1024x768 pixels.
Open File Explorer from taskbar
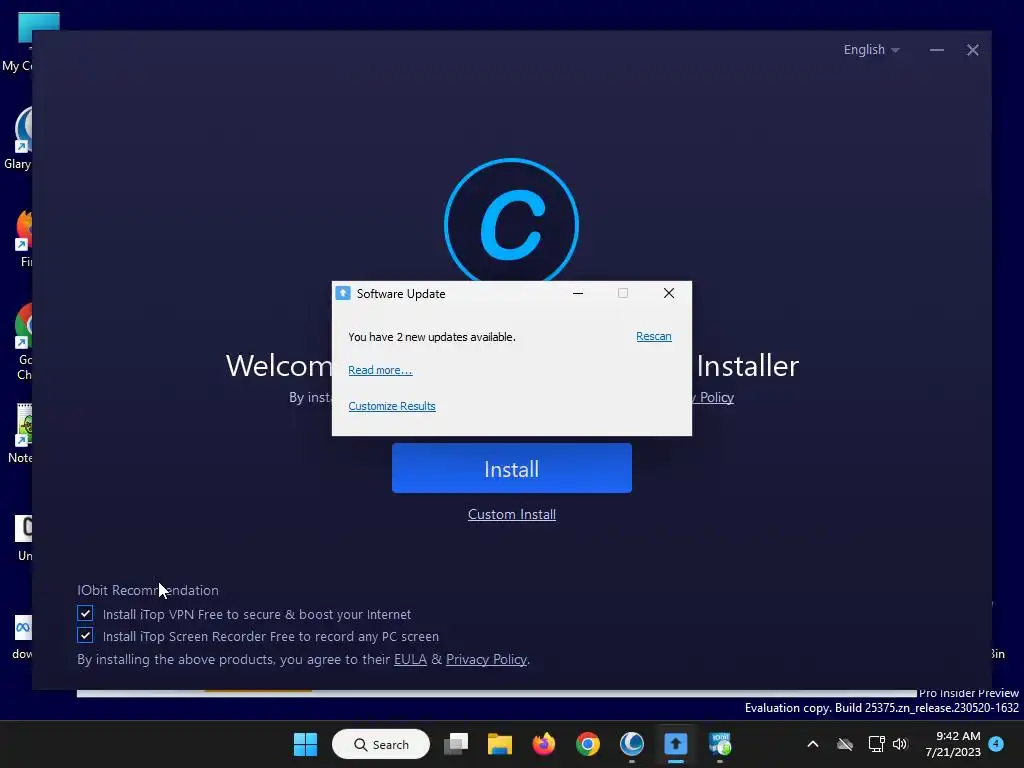(x=500, y=744)
